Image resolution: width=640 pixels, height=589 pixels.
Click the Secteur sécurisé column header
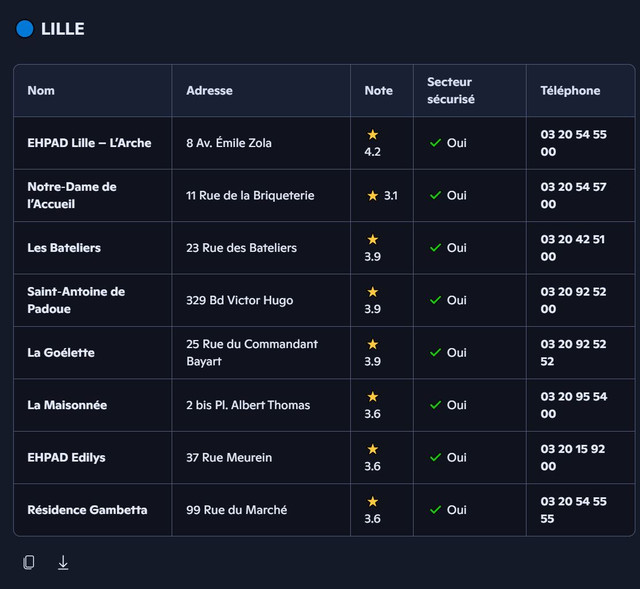pos(451,91)
